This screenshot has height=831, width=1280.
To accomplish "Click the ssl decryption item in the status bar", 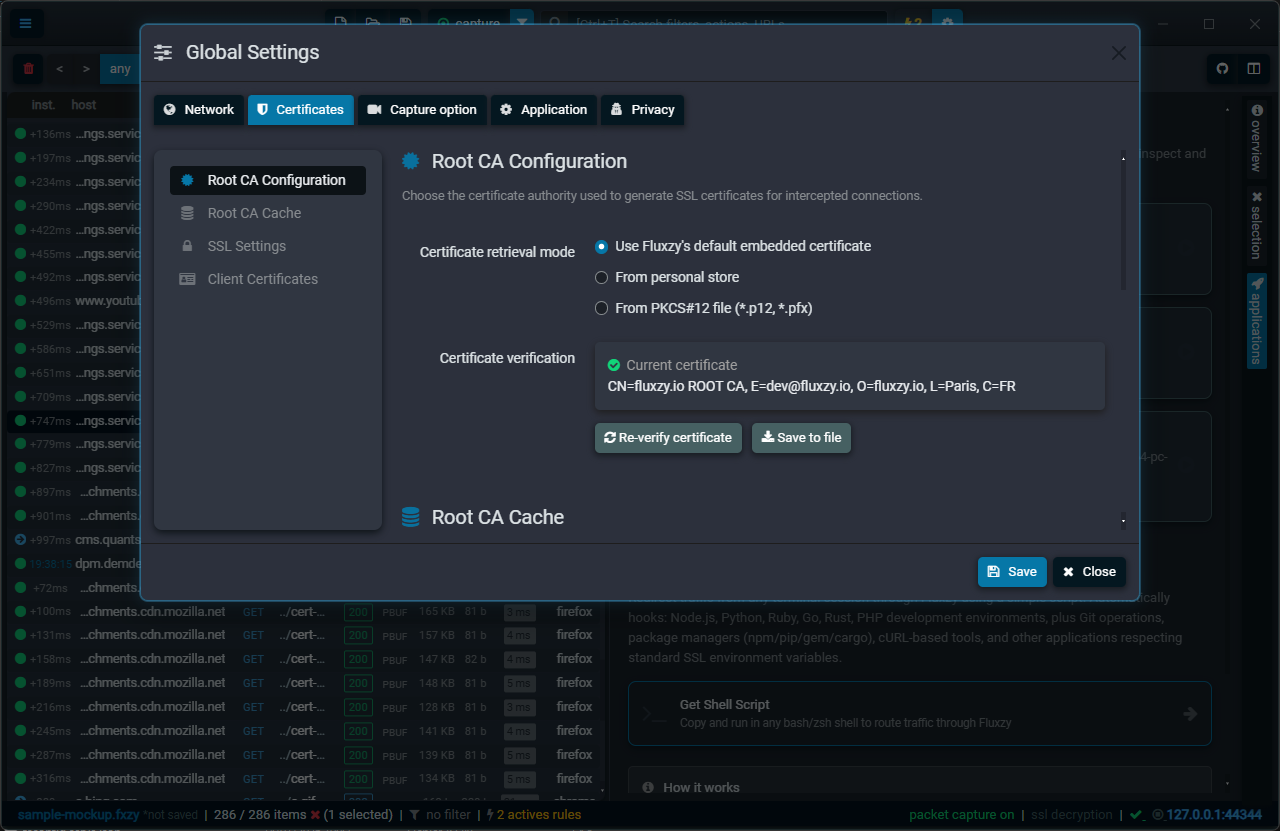I will pos(1071,814).
